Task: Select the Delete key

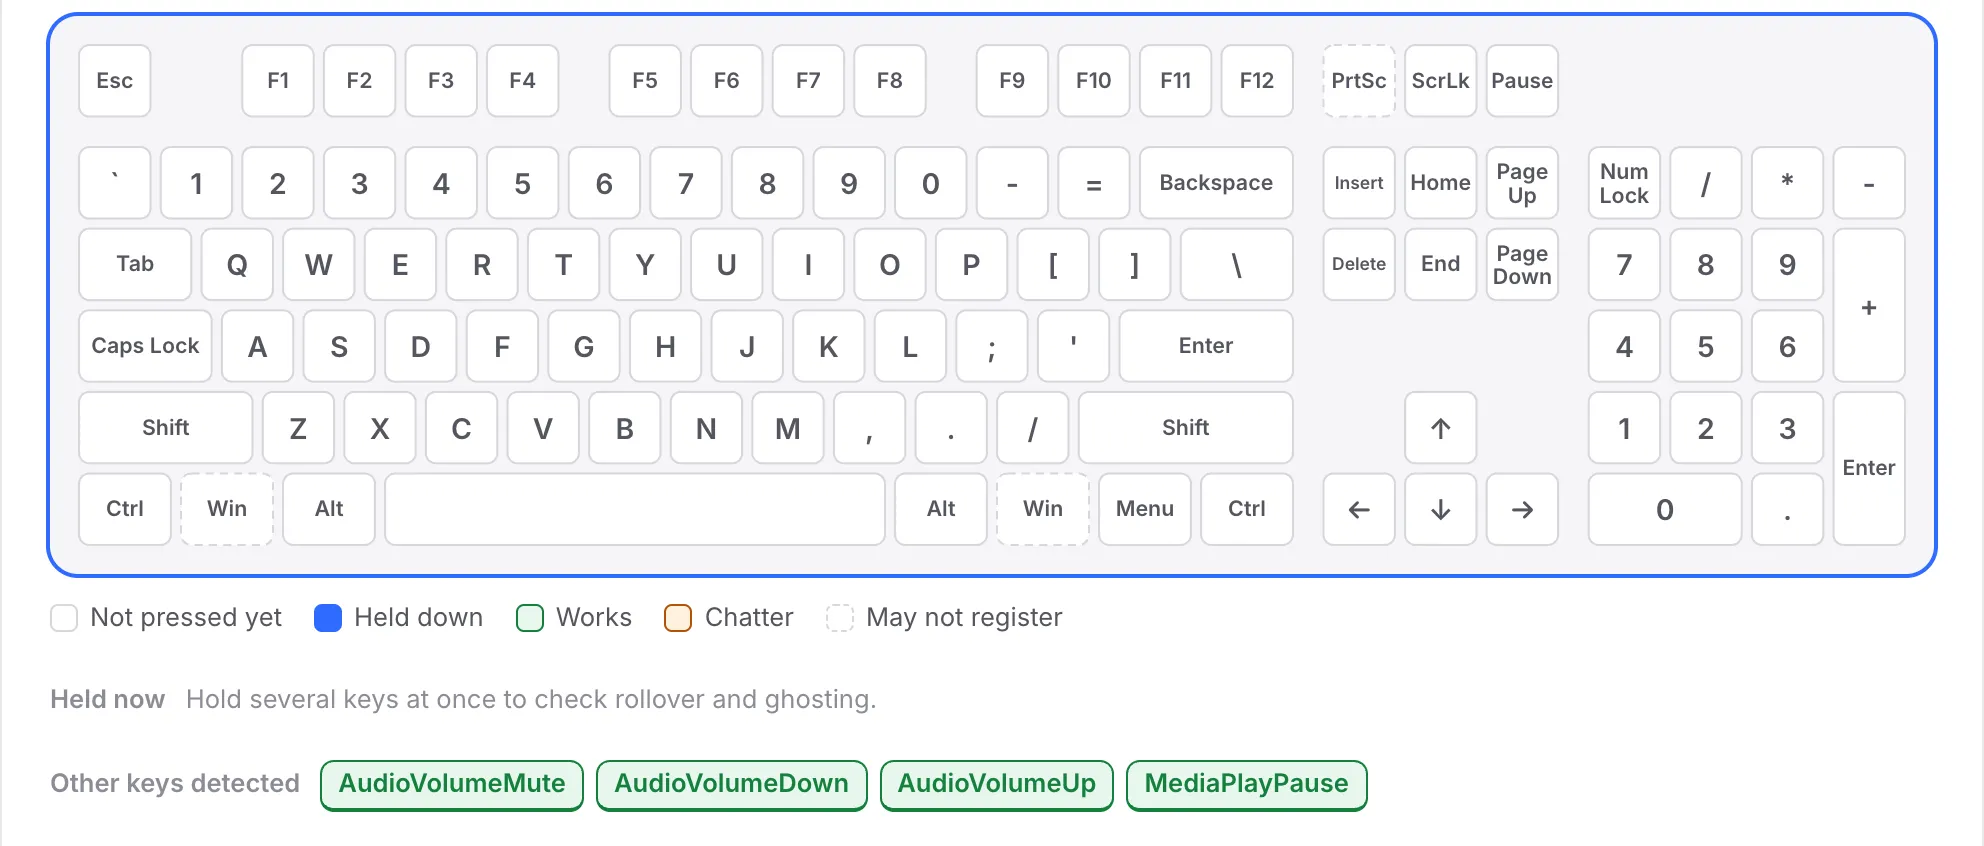Action: [x=1359, y=264]
